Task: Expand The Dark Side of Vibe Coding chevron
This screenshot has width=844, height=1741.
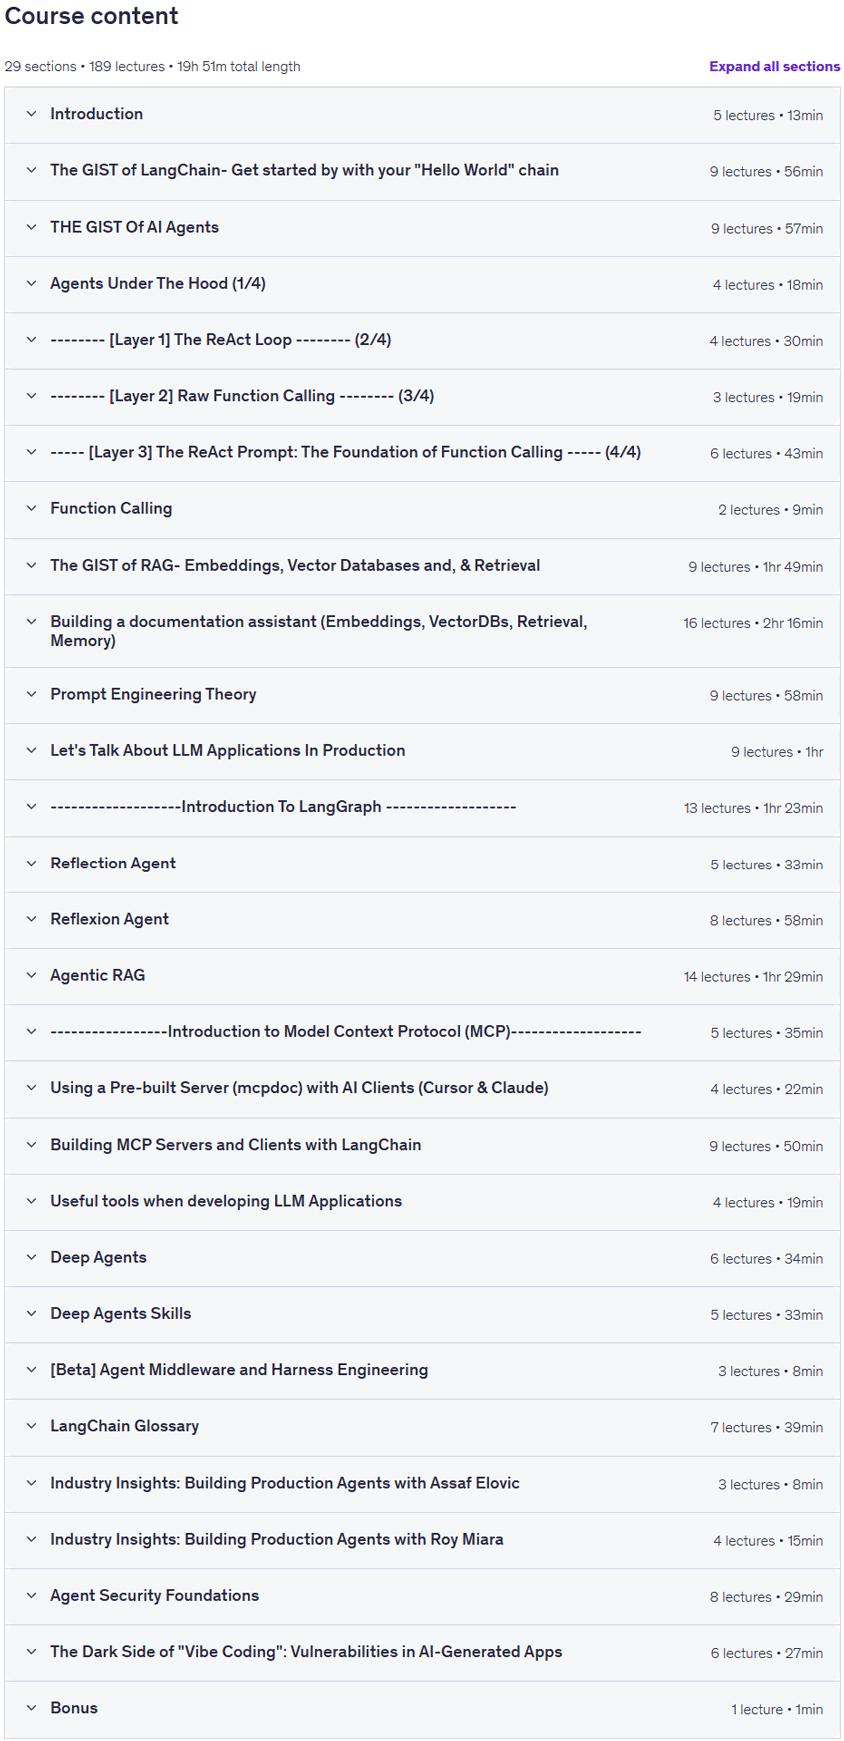Action: pyautogui.click(x=31, y=1652)
